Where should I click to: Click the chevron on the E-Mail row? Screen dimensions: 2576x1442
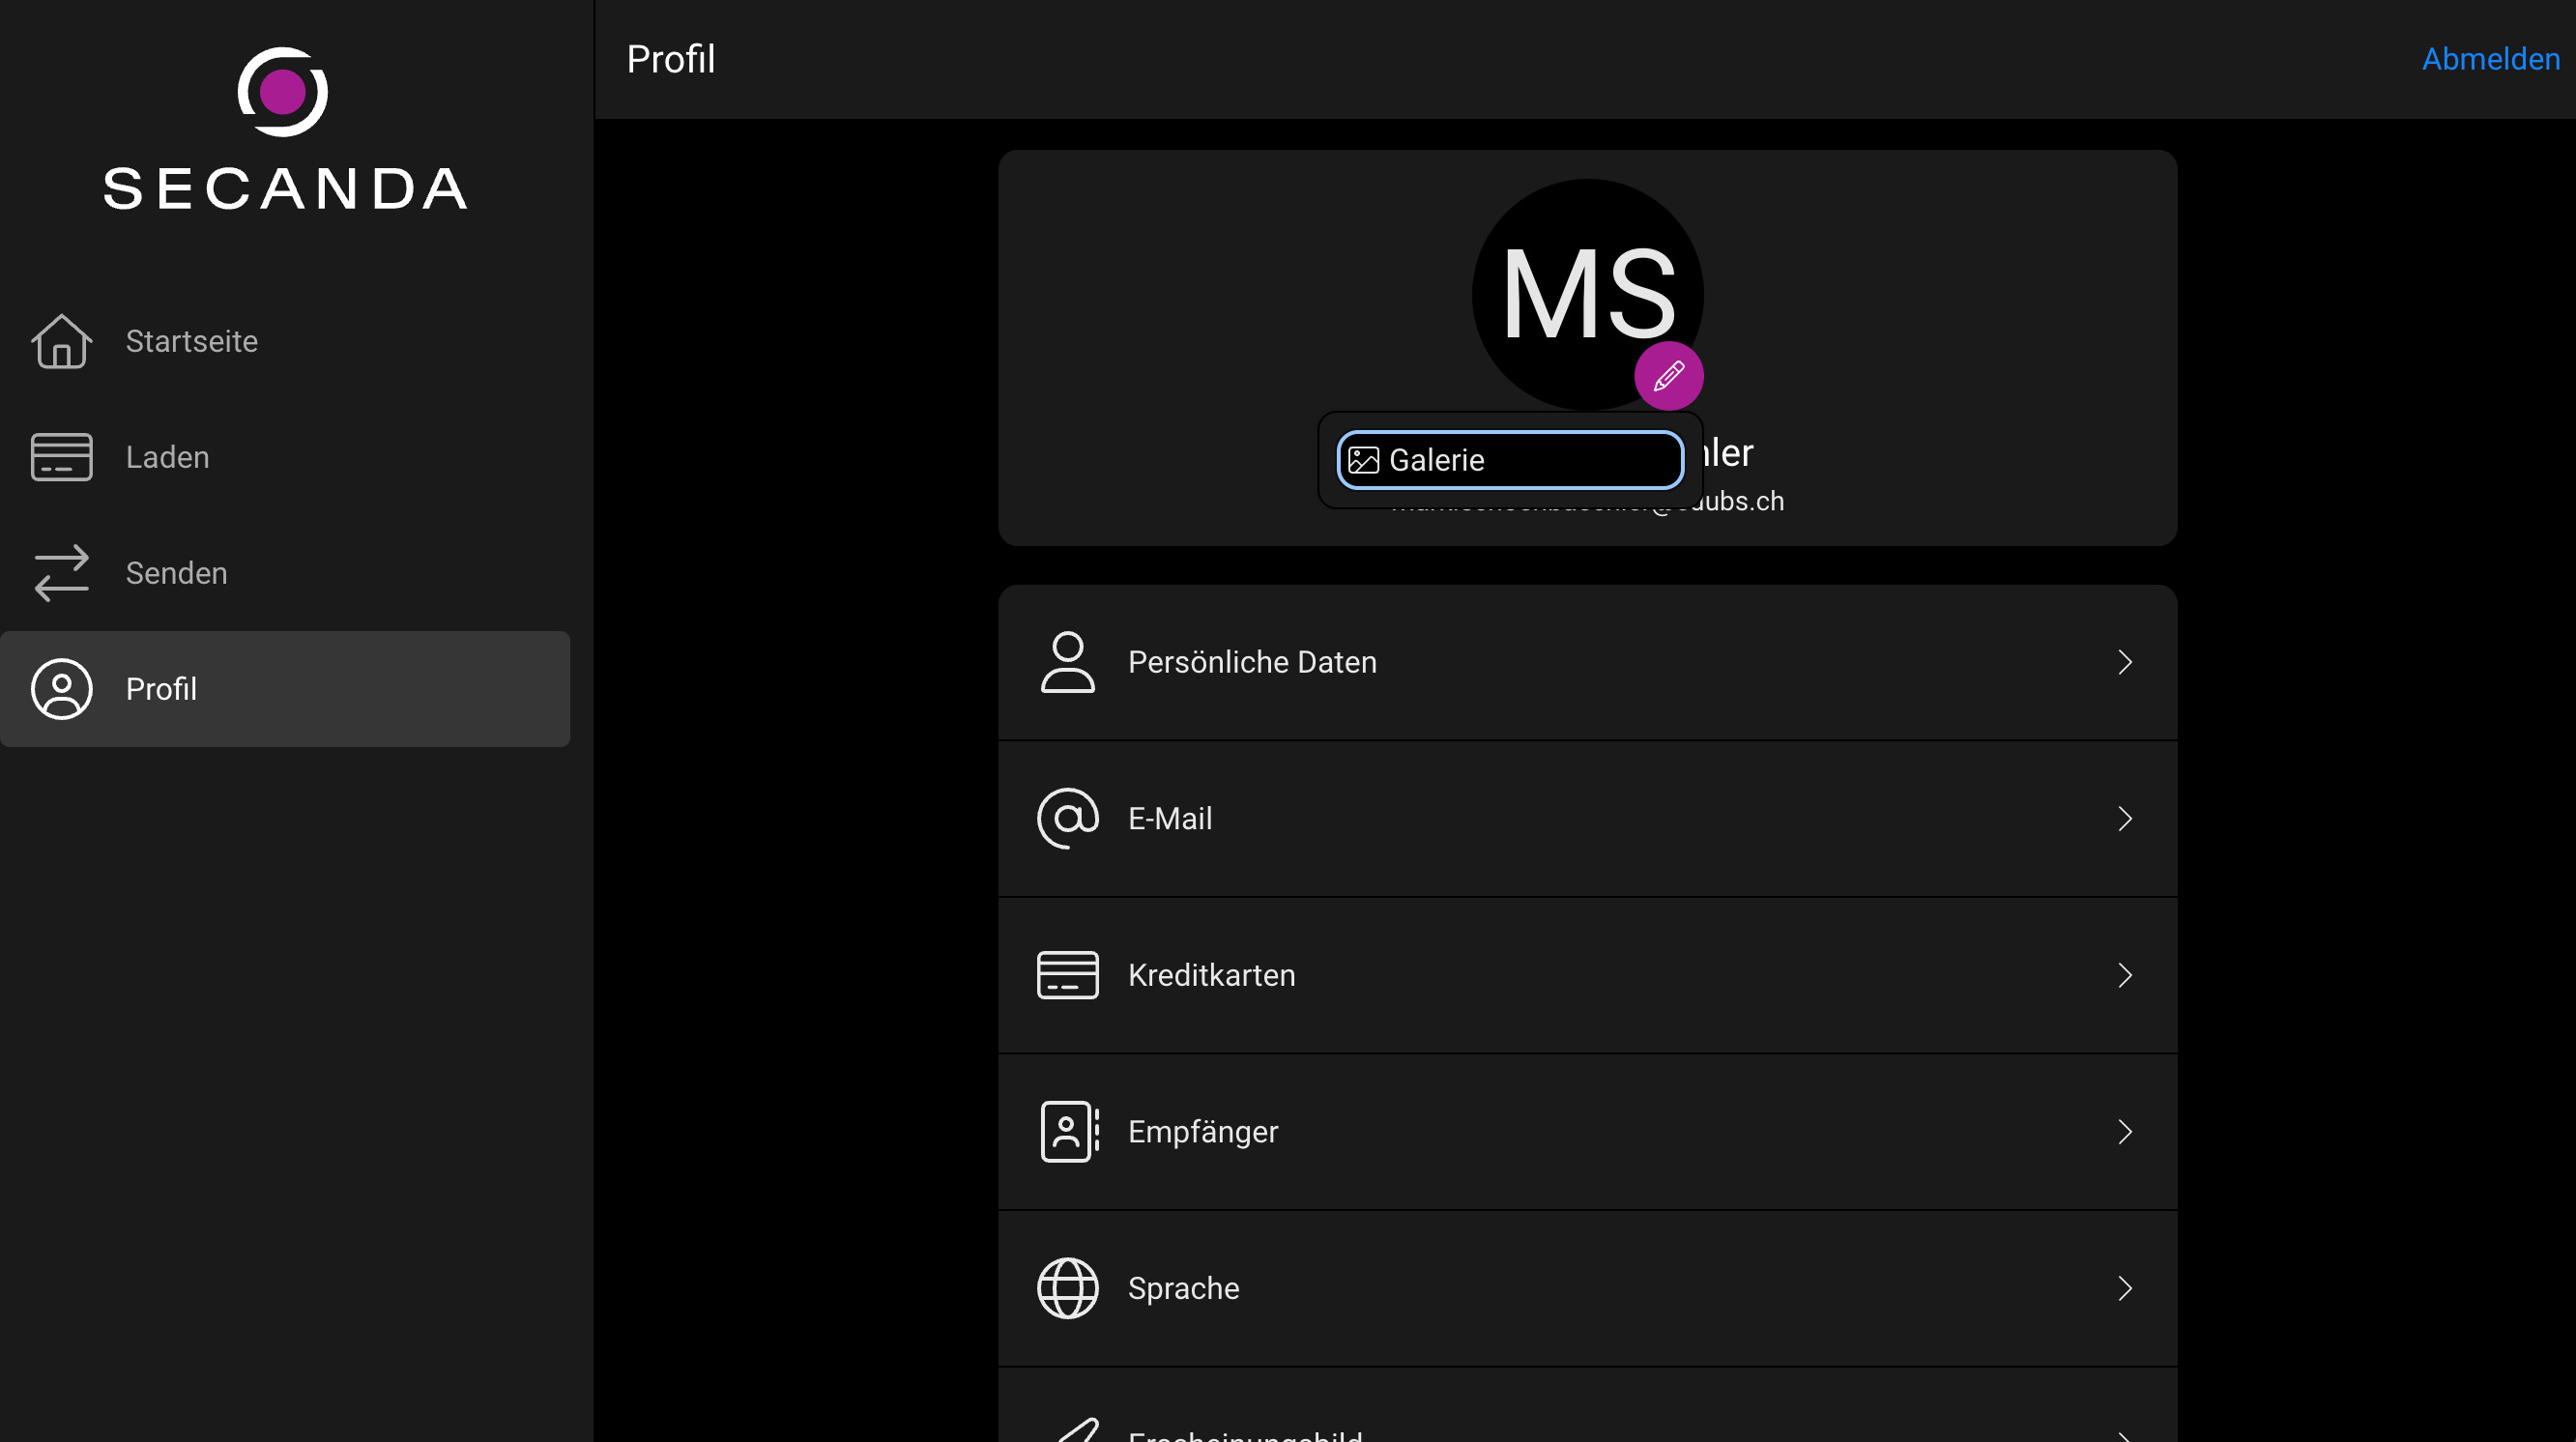point(2125,819)
